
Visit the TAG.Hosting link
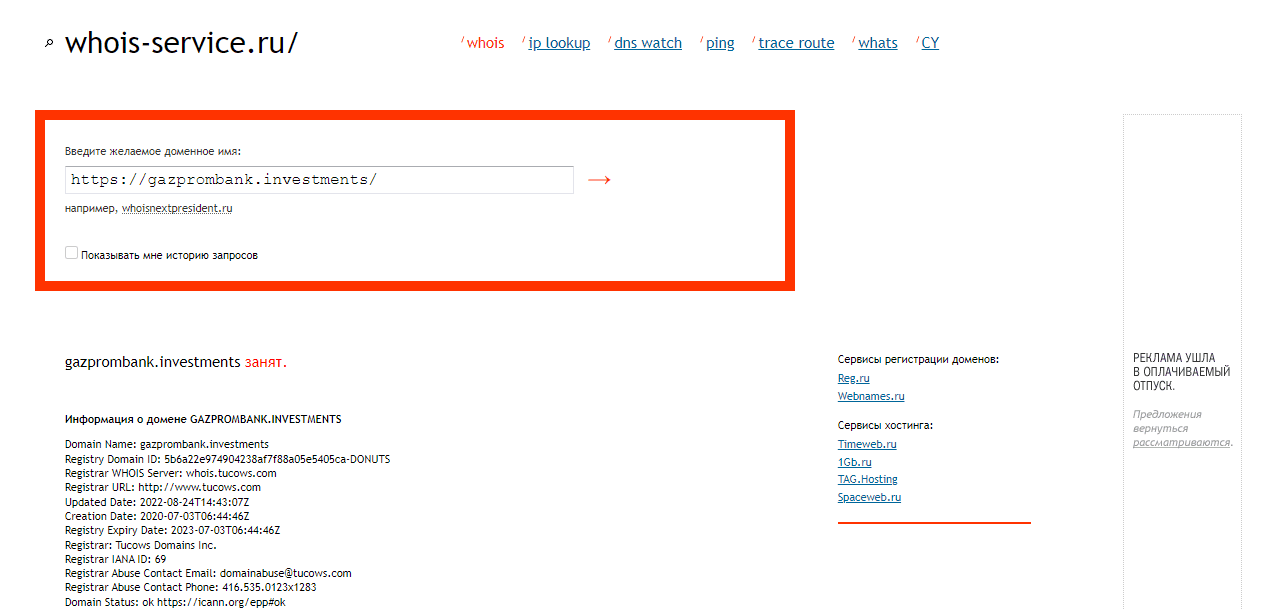coord(867,479)
